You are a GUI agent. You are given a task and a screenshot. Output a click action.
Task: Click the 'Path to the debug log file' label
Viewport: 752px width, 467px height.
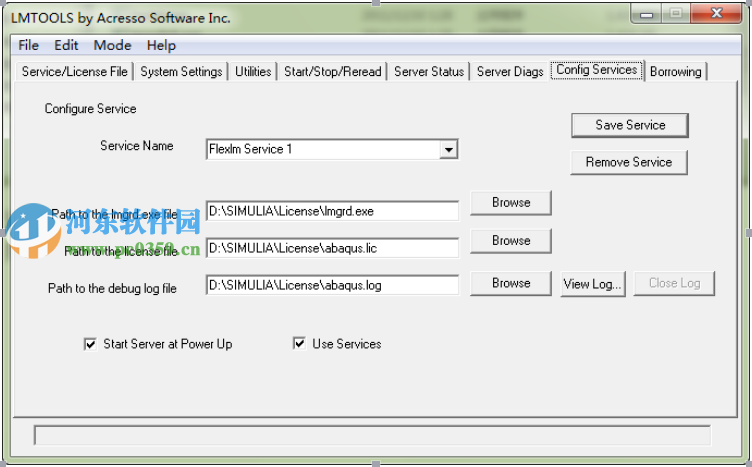click(112, 289)
